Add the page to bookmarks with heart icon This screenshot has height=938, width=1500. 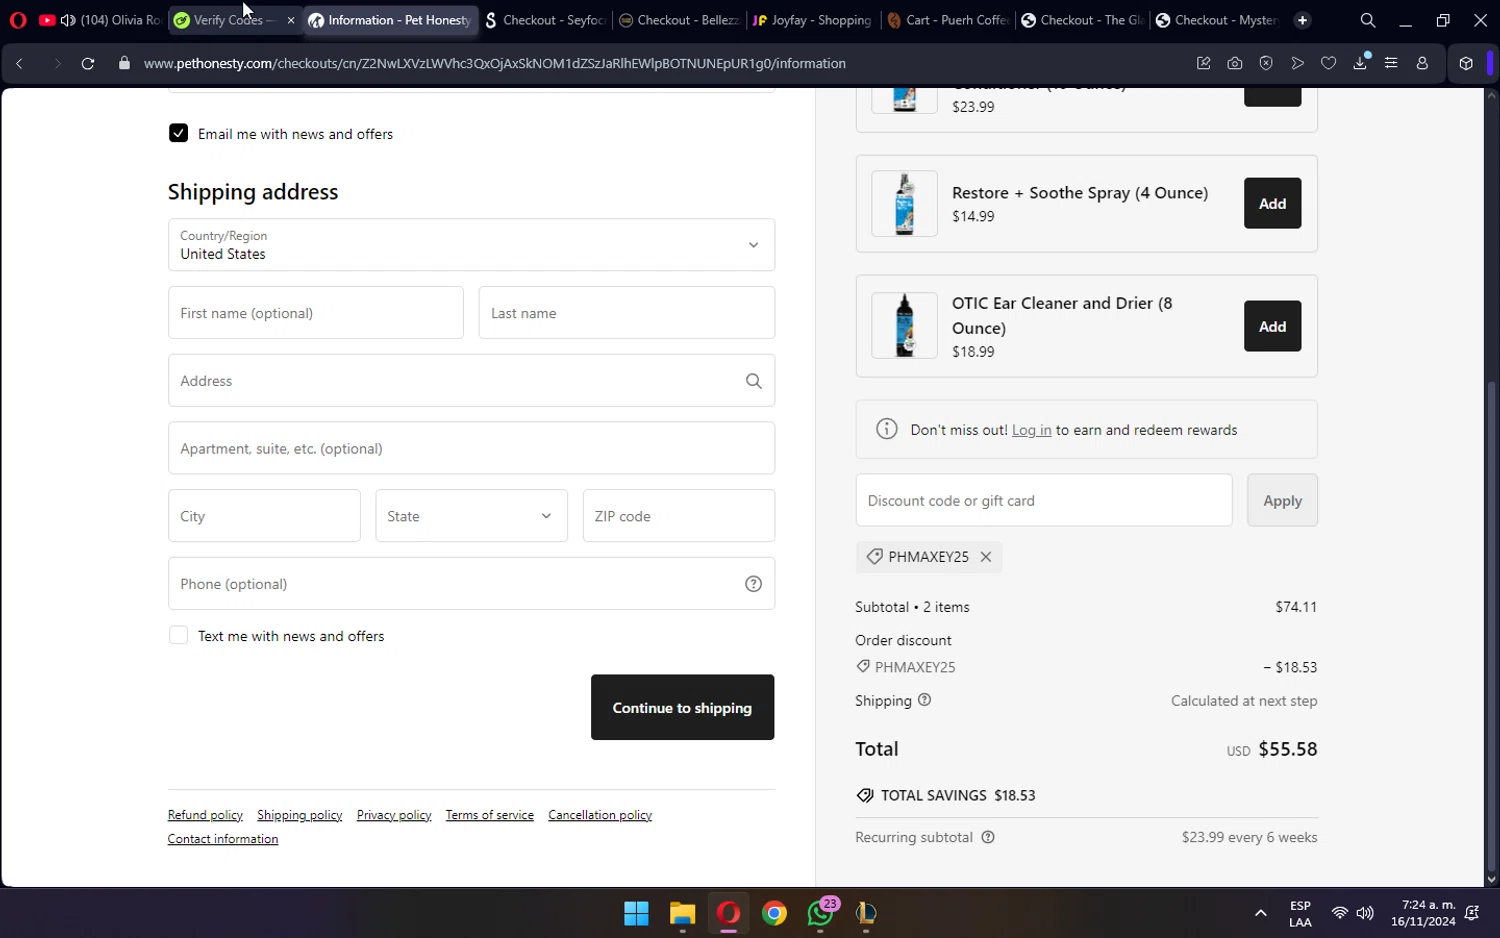pos(1329,63)
